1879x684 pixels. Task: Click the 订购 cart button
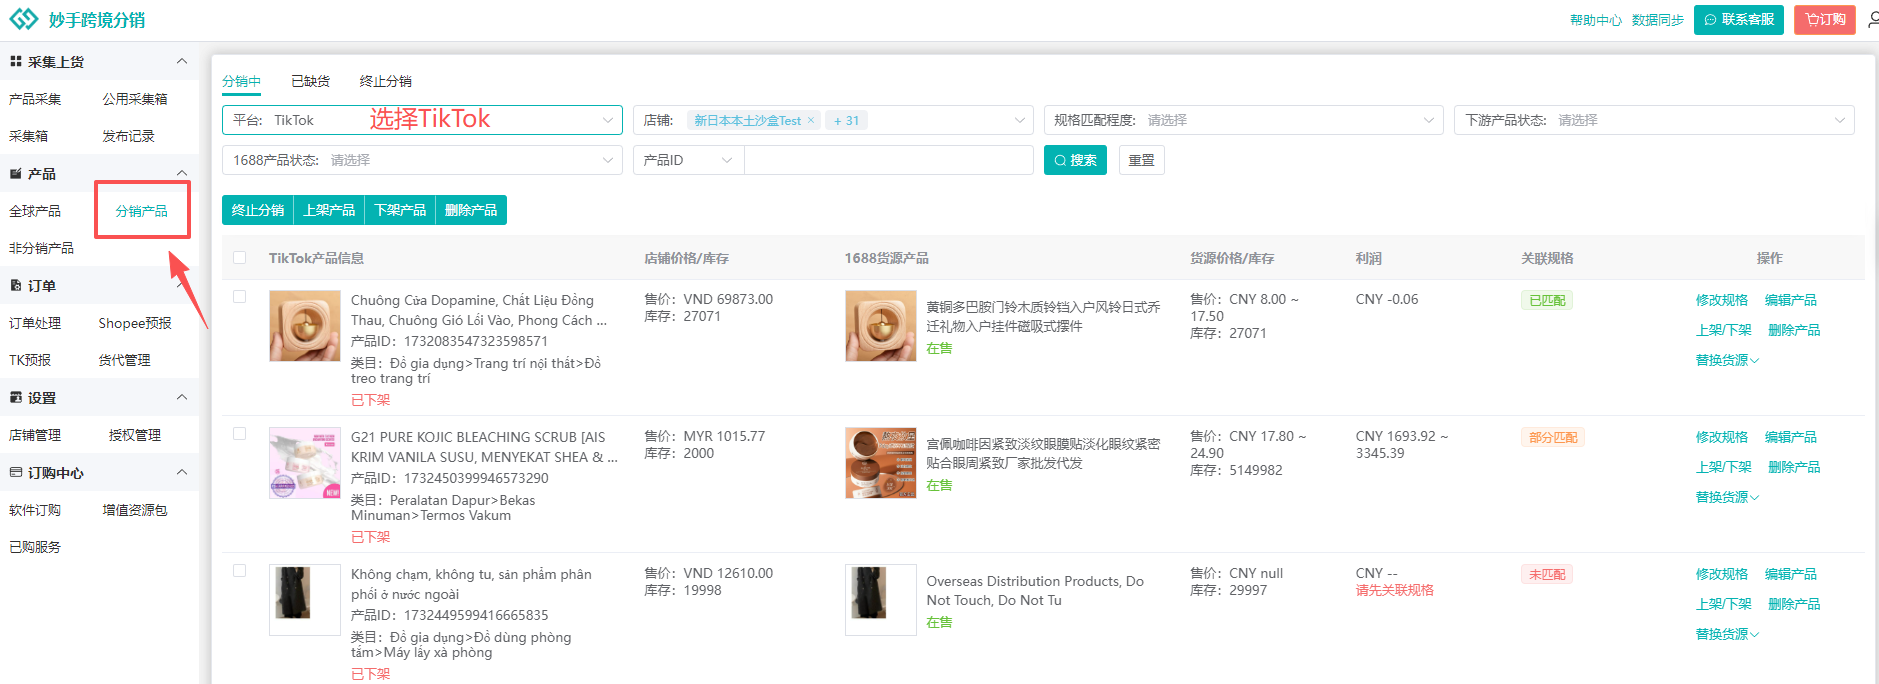(x=1825, y=20)
